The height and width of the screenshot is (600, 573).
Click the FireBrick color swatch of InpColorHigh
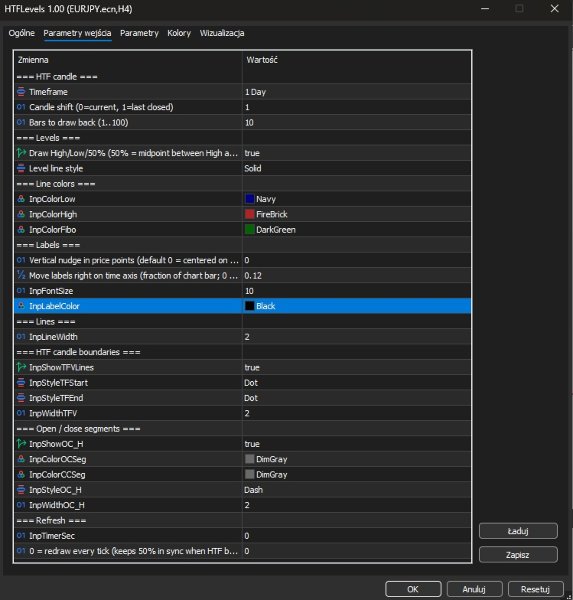pos(250,214)
